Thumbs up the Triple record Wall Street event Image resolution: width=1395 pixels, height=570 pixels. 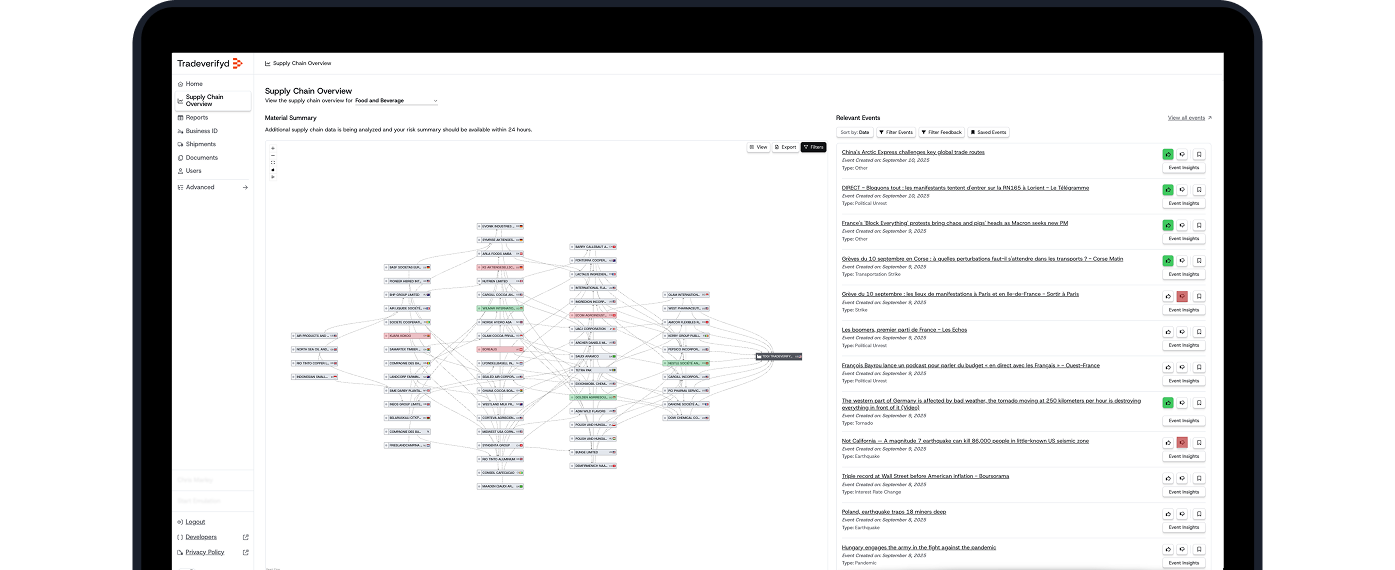[1168, 478]
